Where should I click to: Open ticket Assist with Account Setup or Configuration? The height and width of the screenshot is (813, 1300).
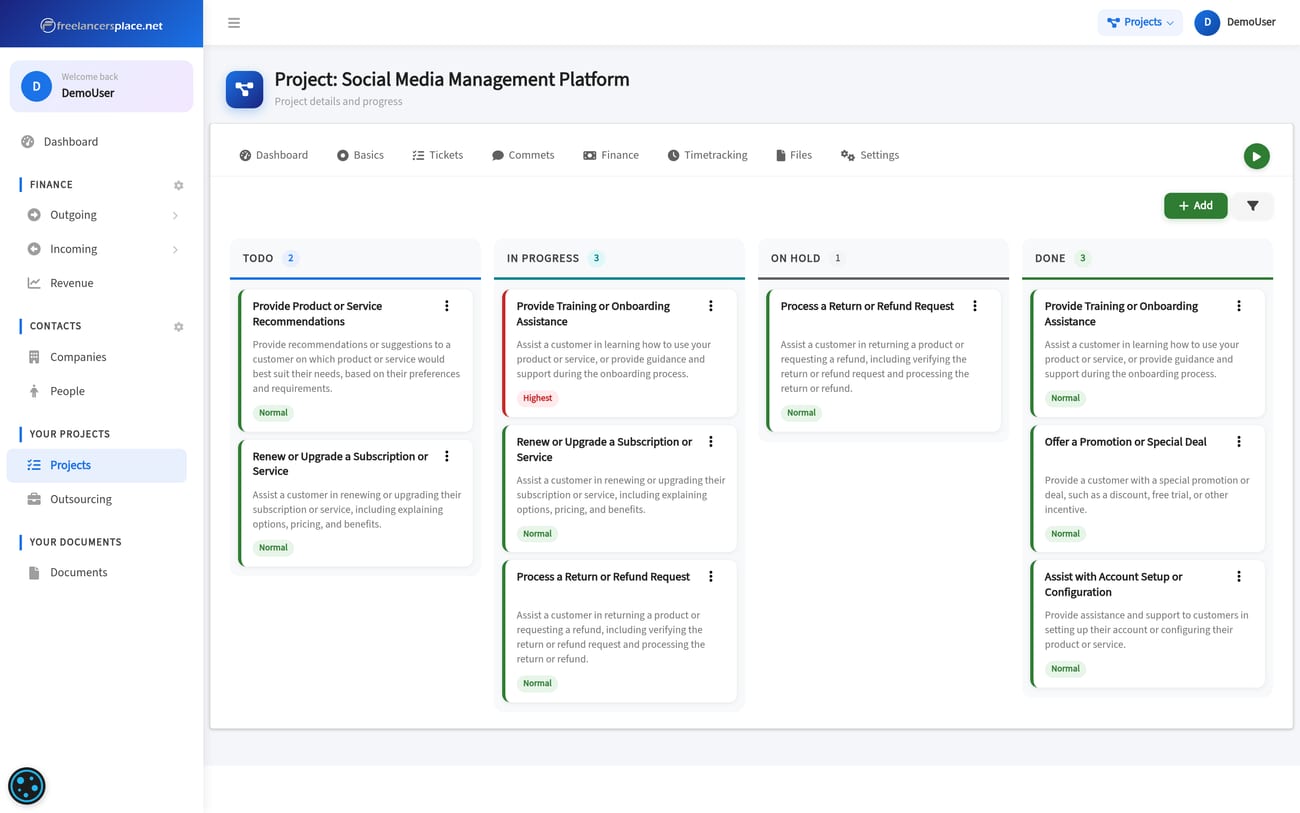[1113, 585]
